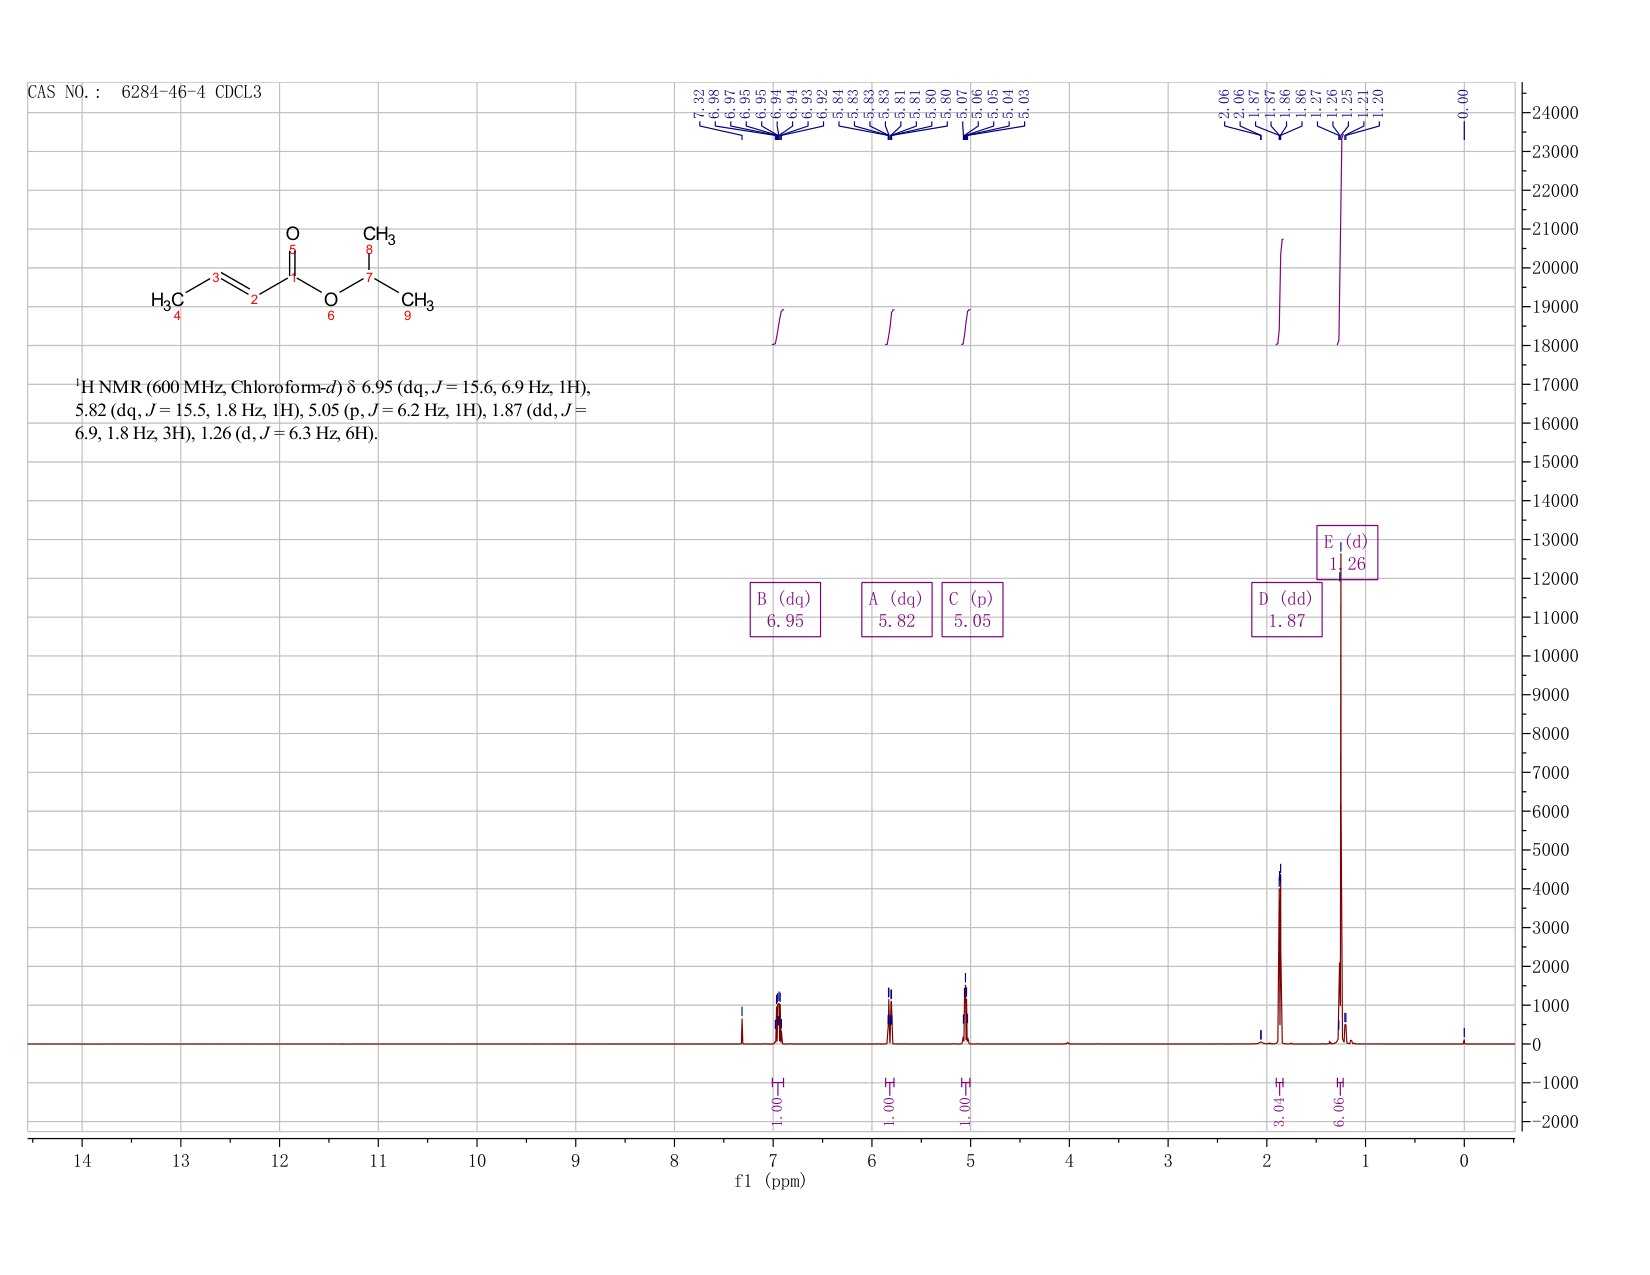Viewport: 1650px width, 1275px height.
Task: Click the ester O atom numbered 6
Action: [330, 300]
